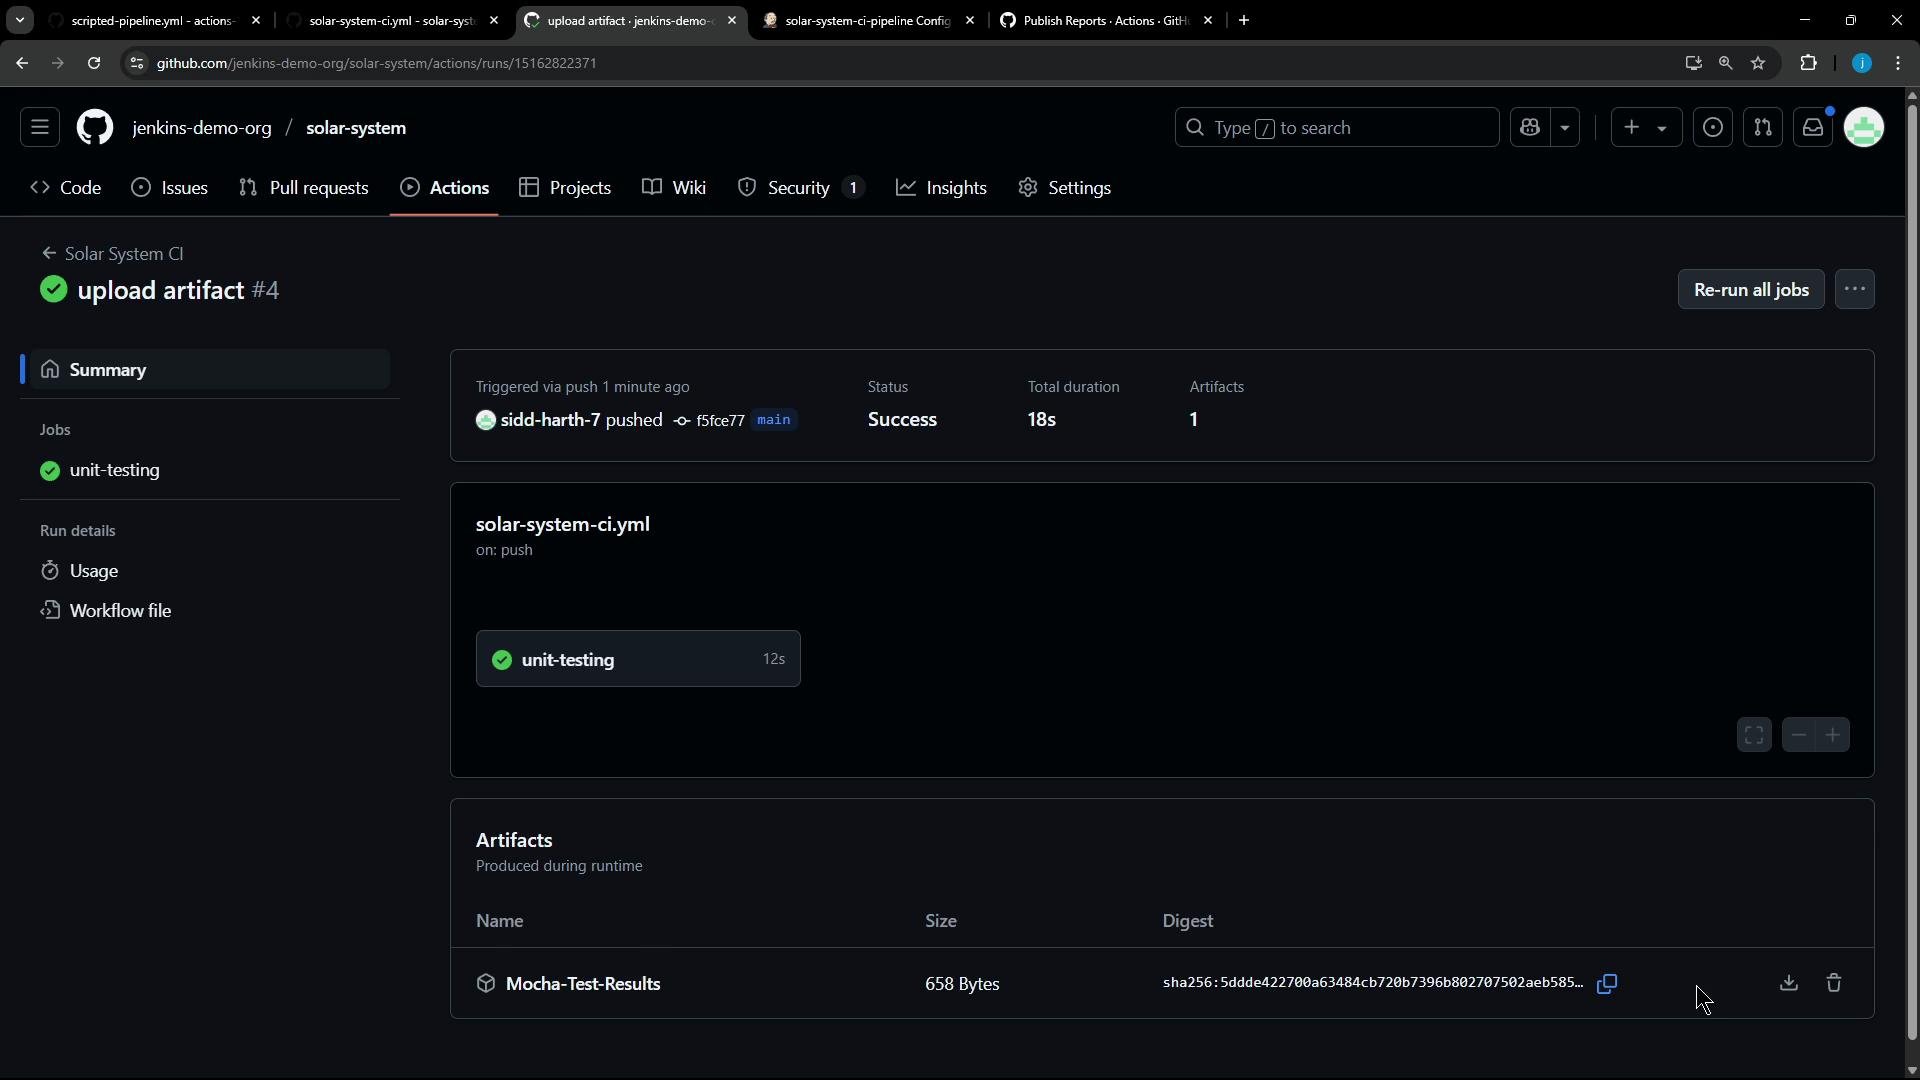Select the Actions tab
The height and width of the screenshot is (1080, 1920).
445,188
